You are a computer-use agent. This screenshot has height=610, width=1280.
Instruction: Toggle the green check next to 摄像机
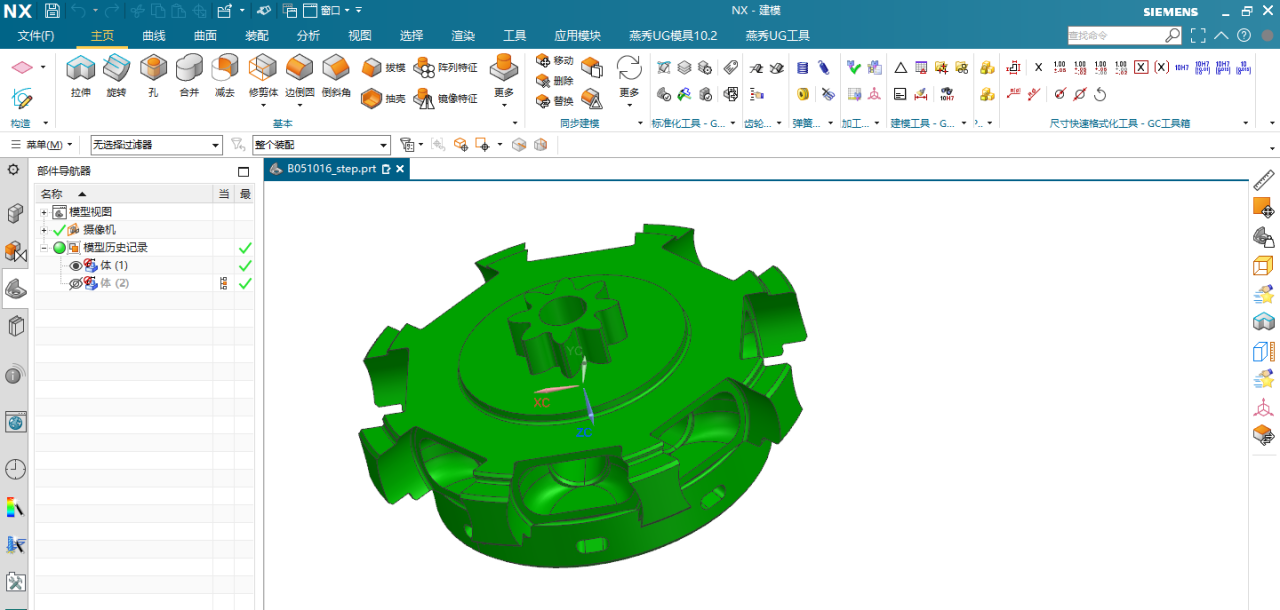(x=59, y=230)
